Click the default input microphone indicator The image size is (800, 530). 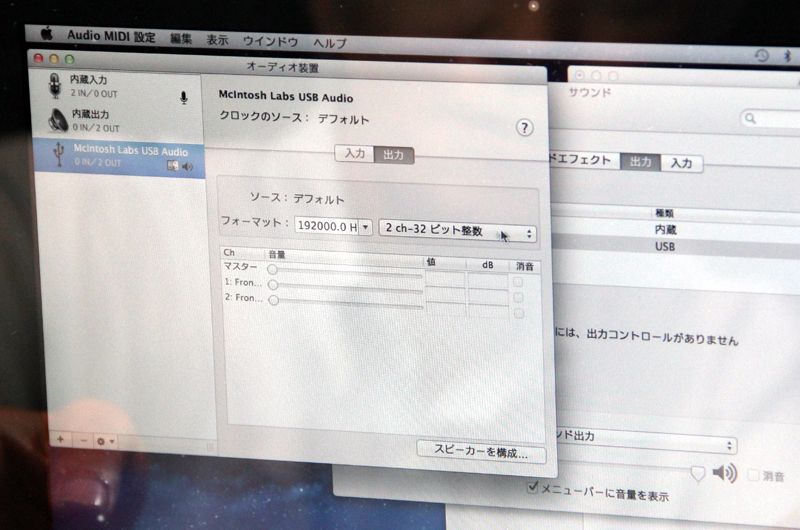click(x=184, y=97)
